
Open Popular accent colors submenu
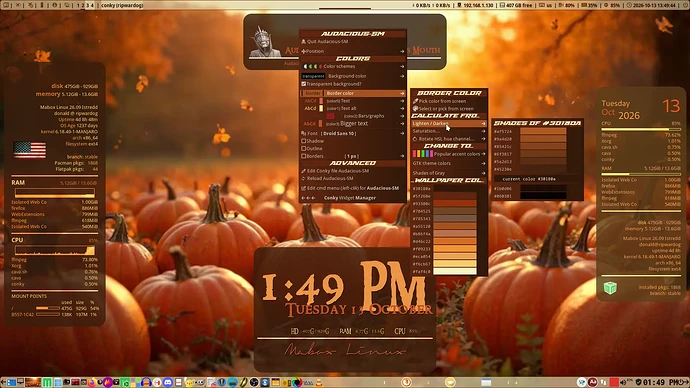449,154
